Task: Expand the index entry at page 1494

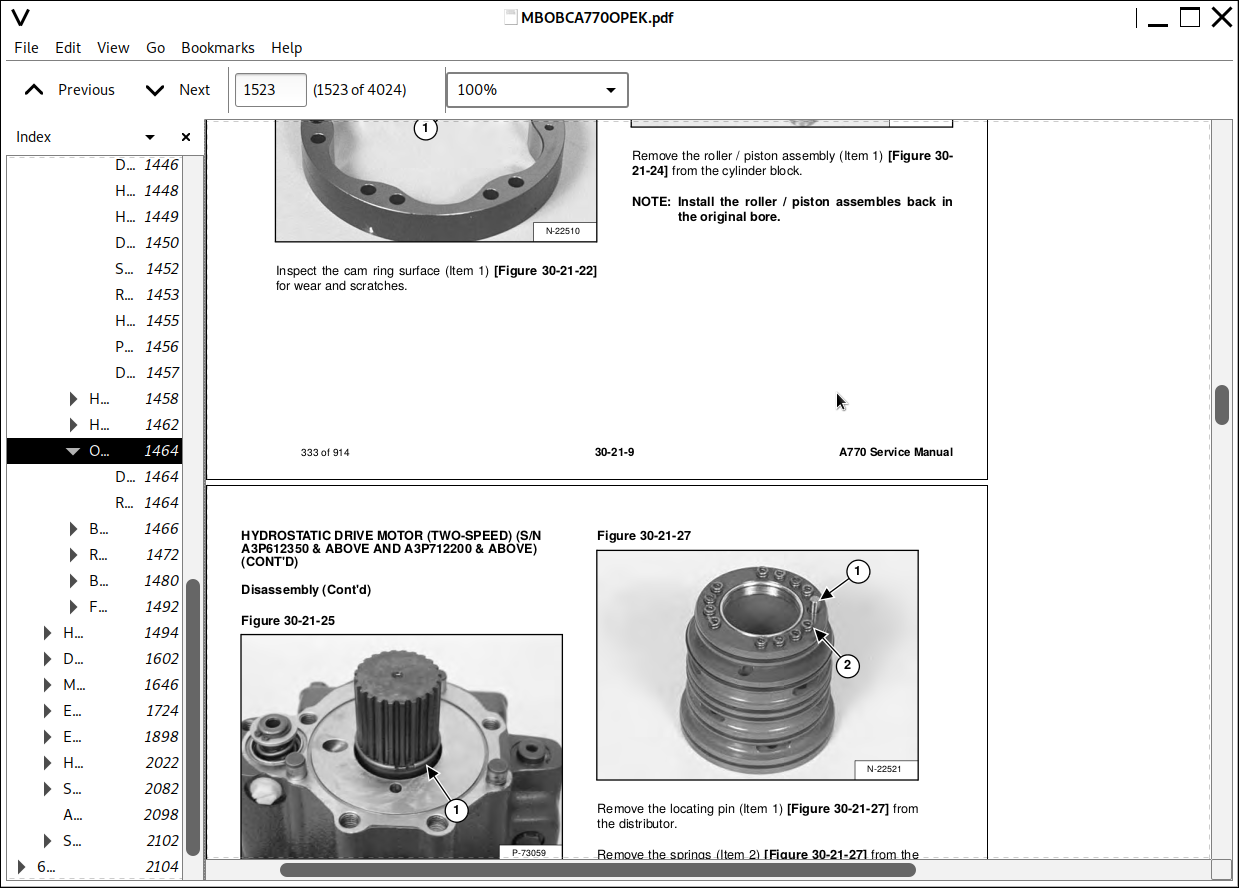Action: click(x=47, y=633)
